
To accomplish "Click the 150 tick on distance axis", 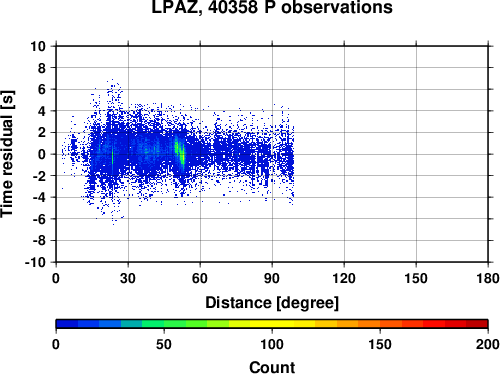I will coord(416,278).
